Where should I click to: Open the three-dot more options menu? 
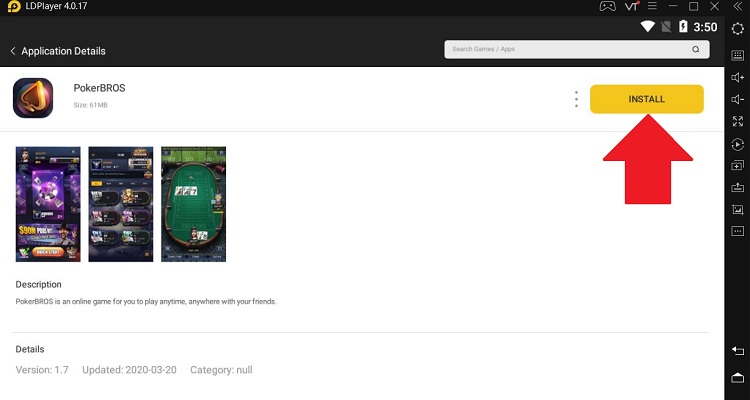pyautogui.click(x=576, y=99)
